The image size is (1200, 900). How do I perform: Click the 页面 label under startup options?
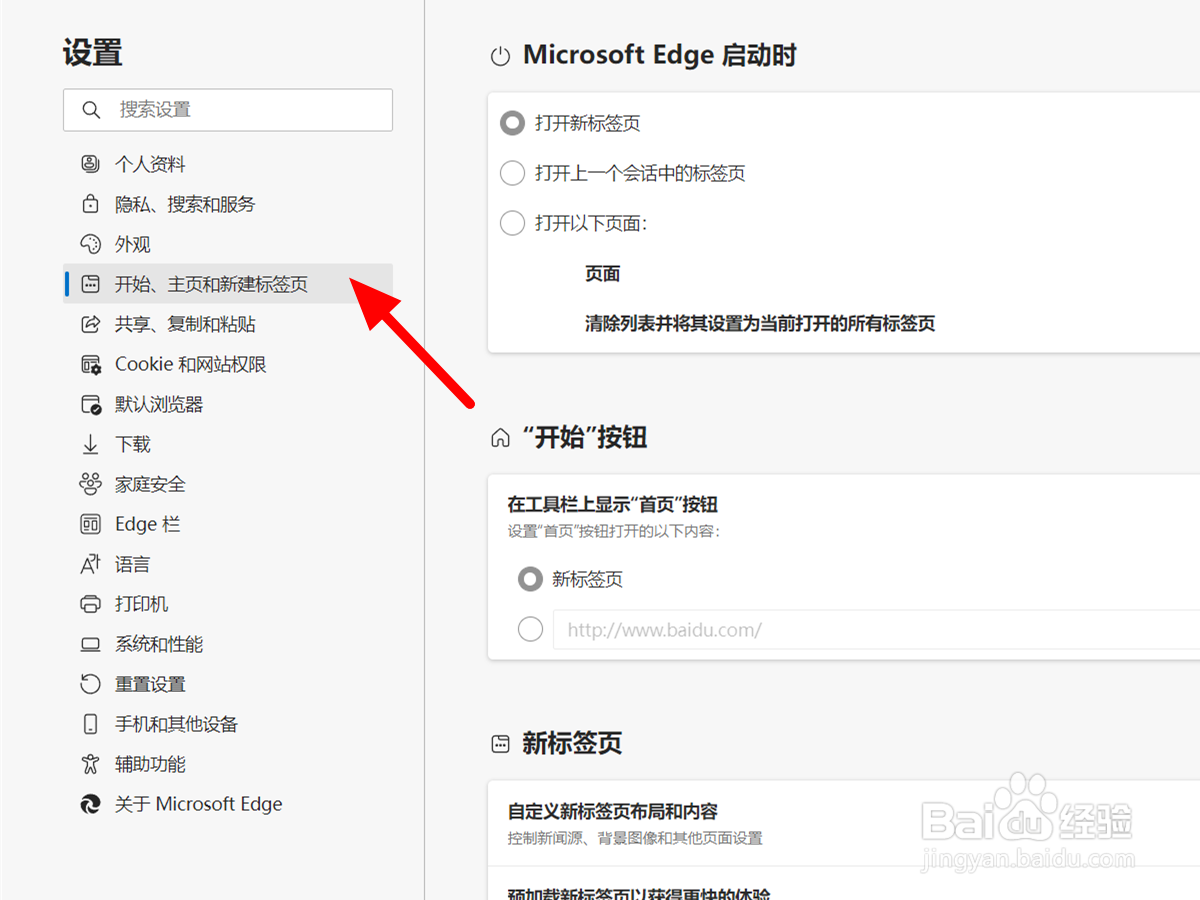point(603,273)
